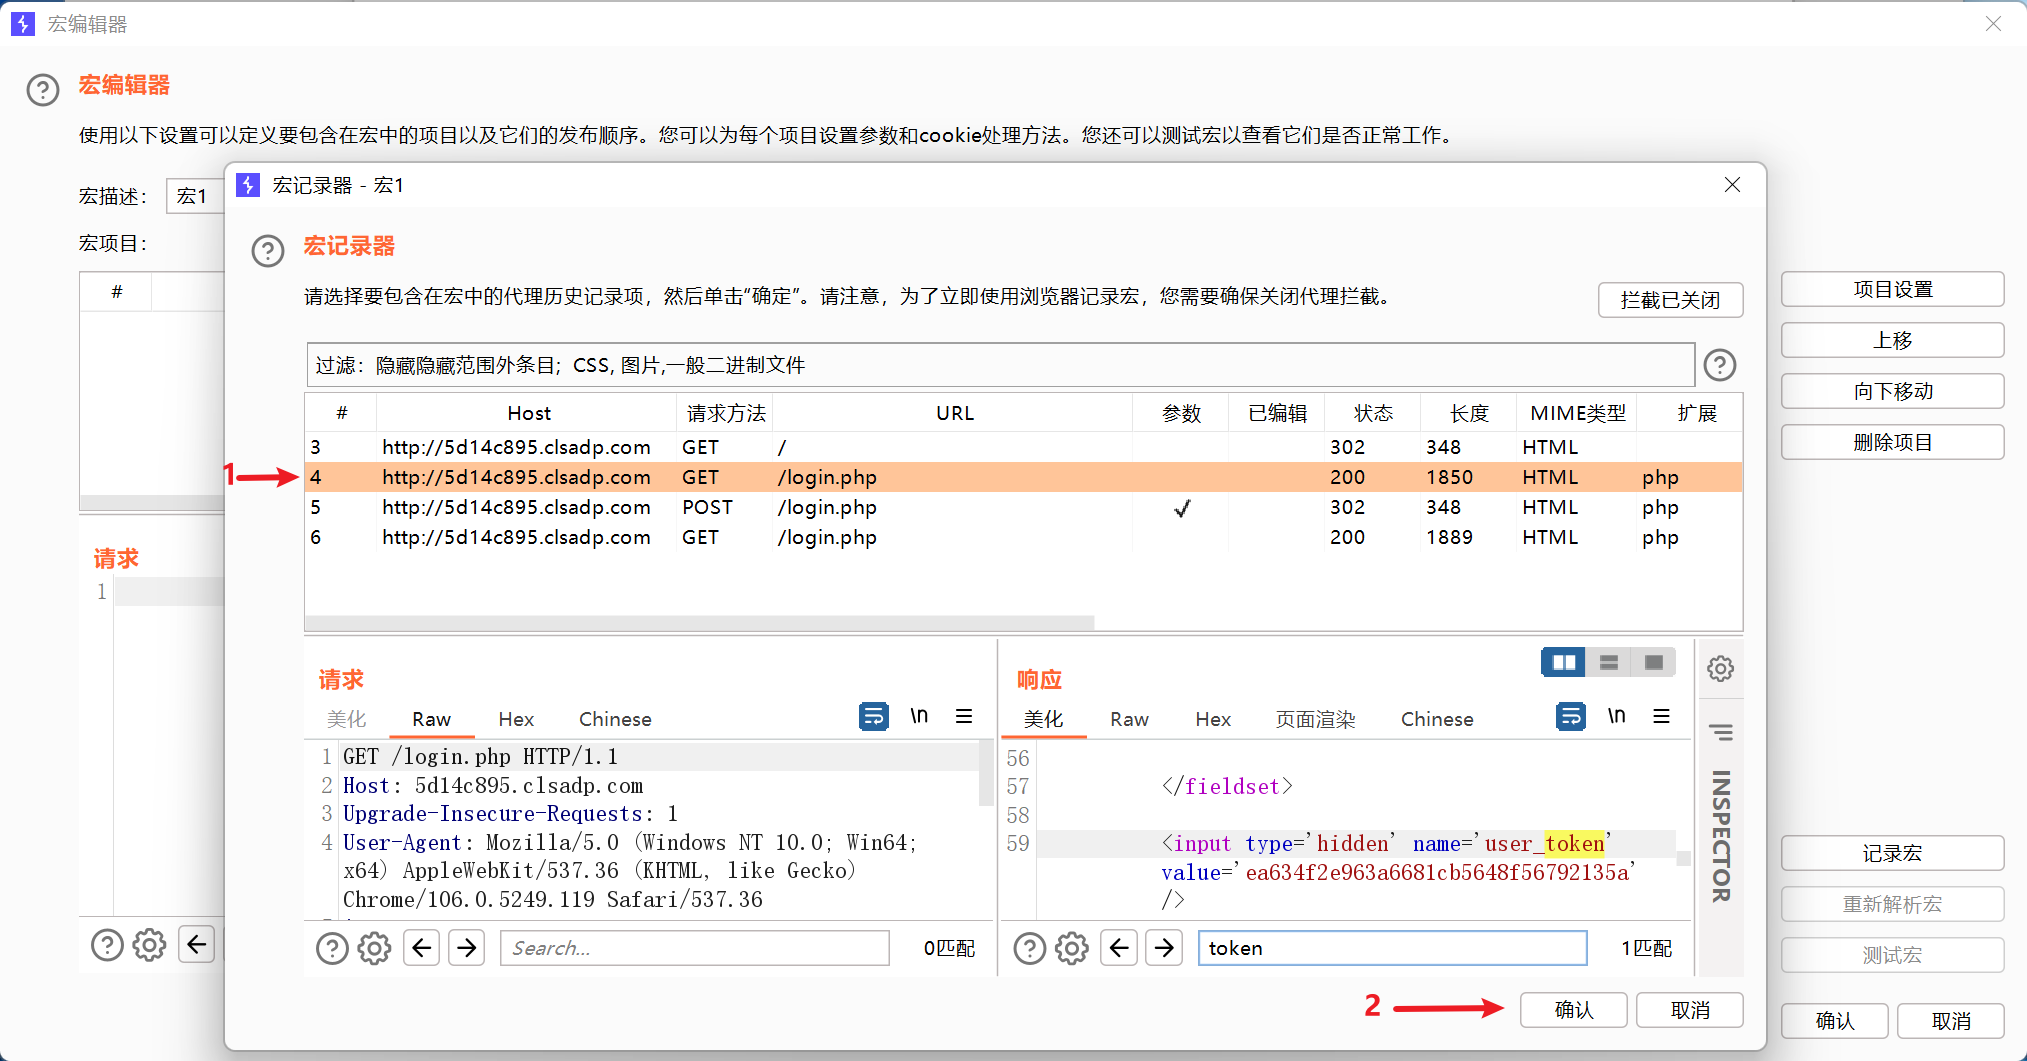The height and width of the screenshot is (1061, 2027).
Task: Switch response view to Raw tab
Action: pyautogui.click(x=1129, y=719)
